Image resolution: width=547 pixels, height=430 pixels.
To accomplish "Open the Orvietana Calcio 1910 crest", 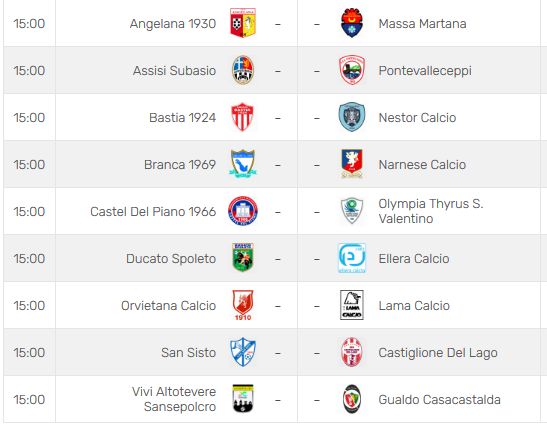I will (x=243, y=305).
